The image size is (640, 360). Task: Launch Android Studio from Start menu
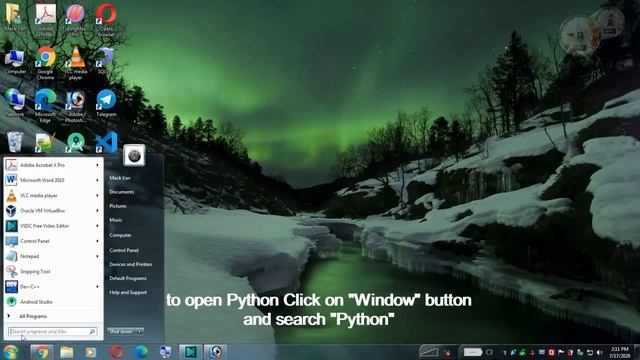click(x=53, y=302)
